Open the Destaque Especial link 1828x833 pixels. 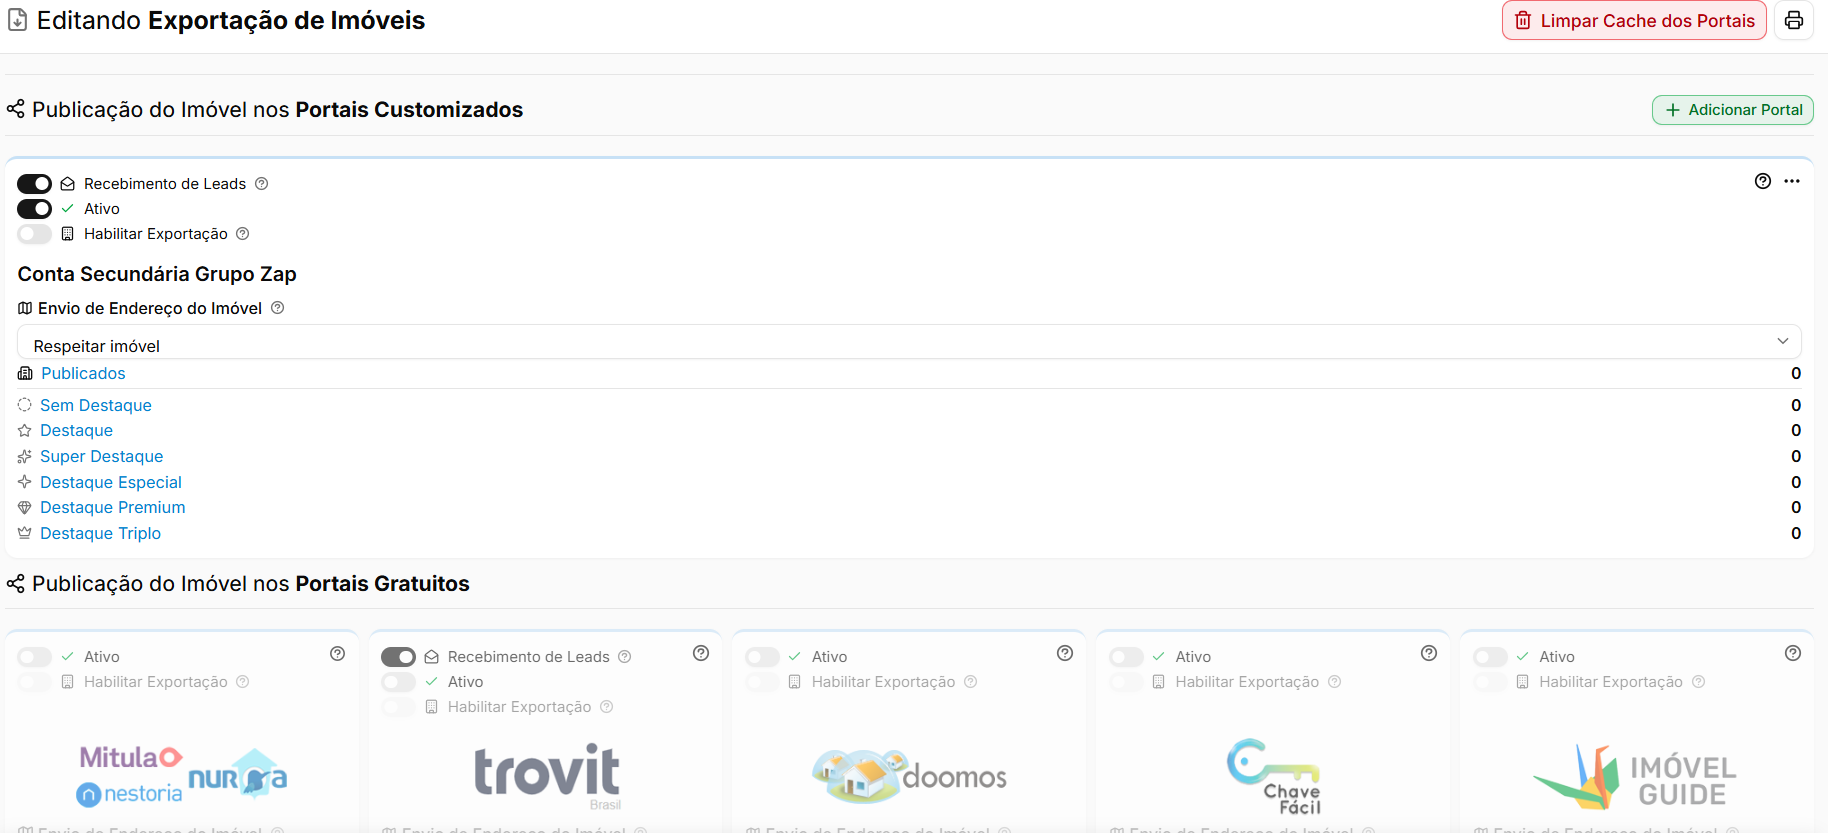click(x=111, y=482)
